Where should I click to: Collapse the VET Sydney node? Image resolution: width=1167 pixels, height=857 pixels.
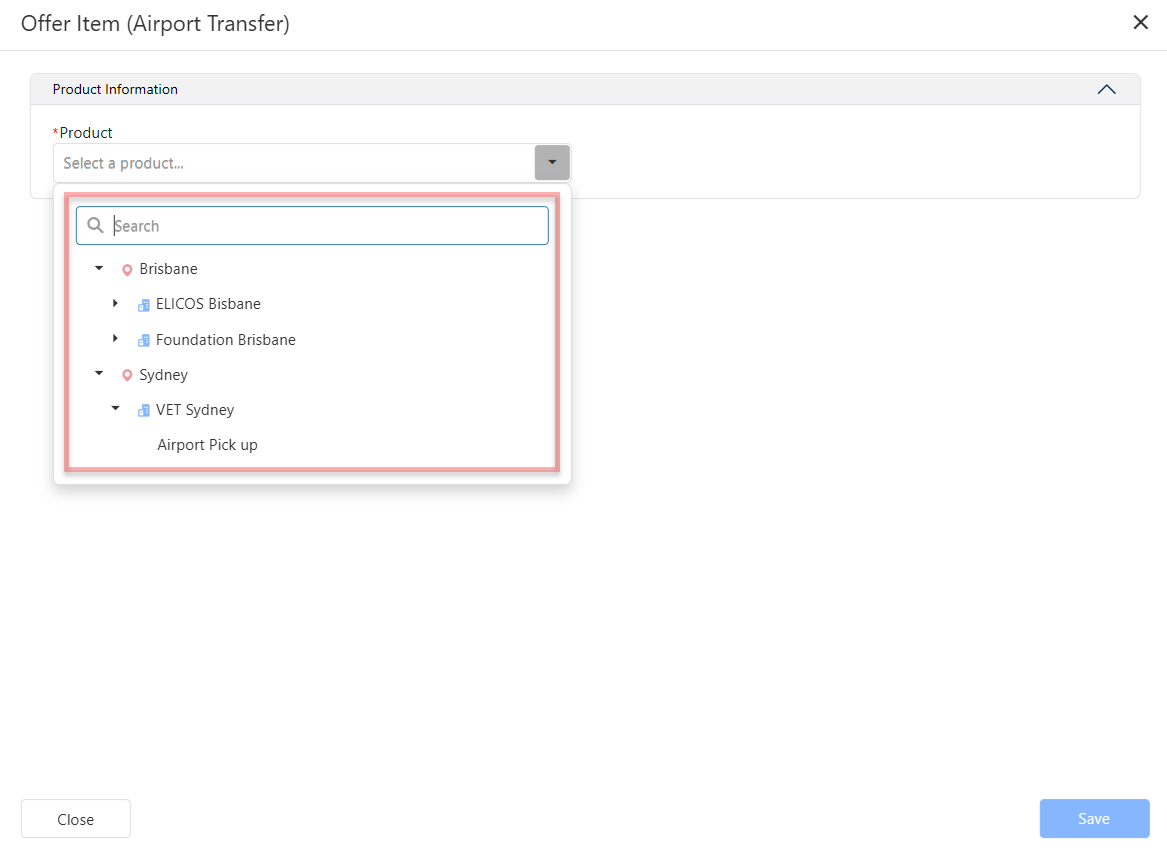pyautogui.click(x=115, y=408)
